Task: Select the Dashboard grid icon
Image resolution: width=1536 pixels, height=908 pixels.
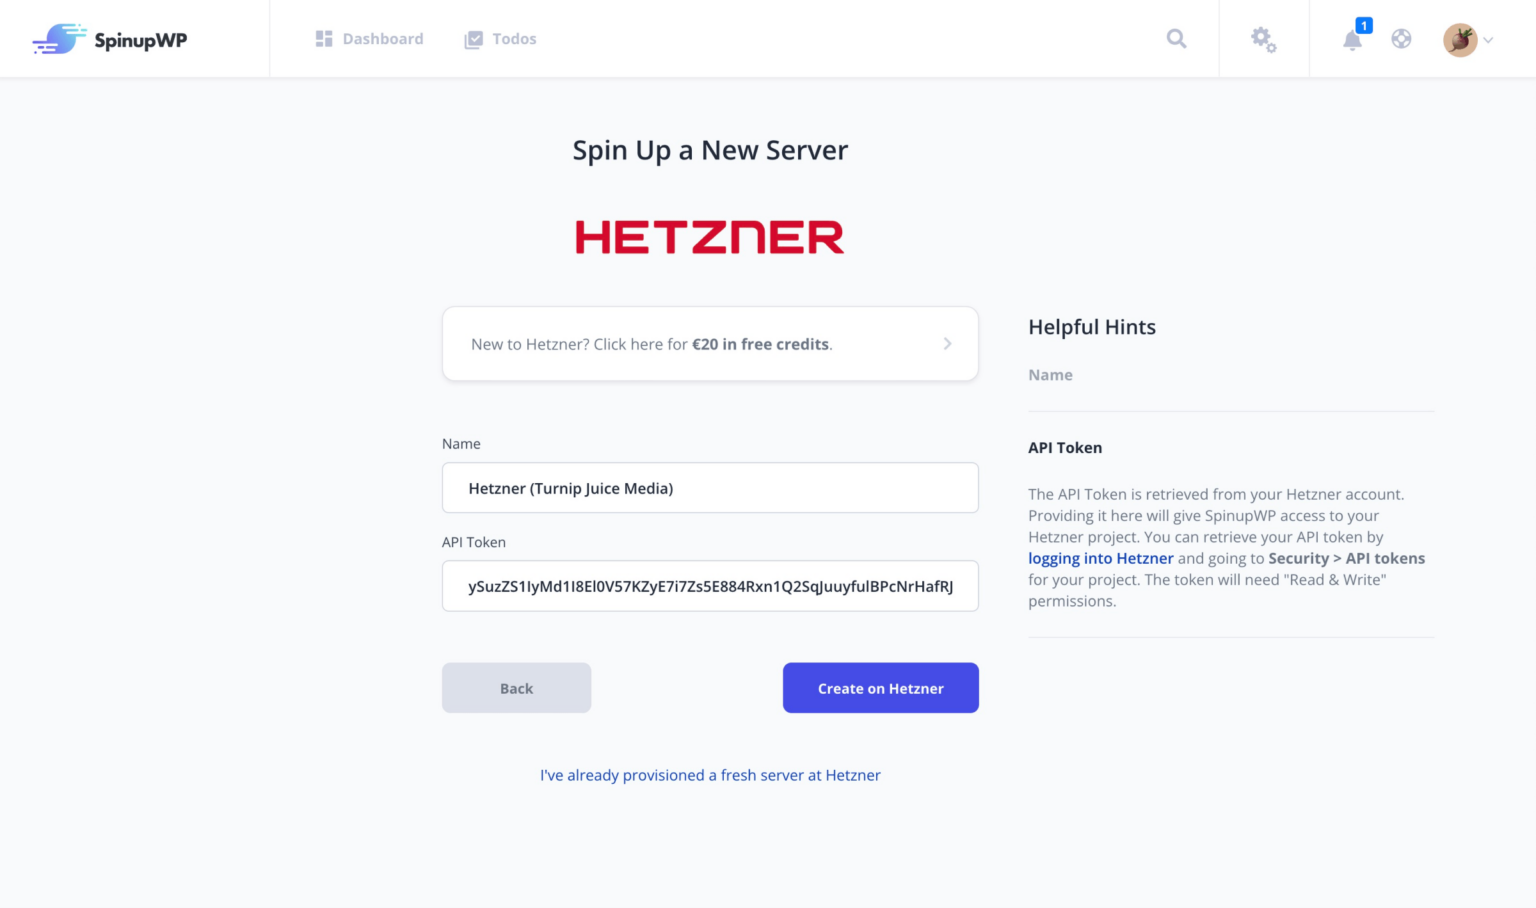Action: tap(323, 37)
